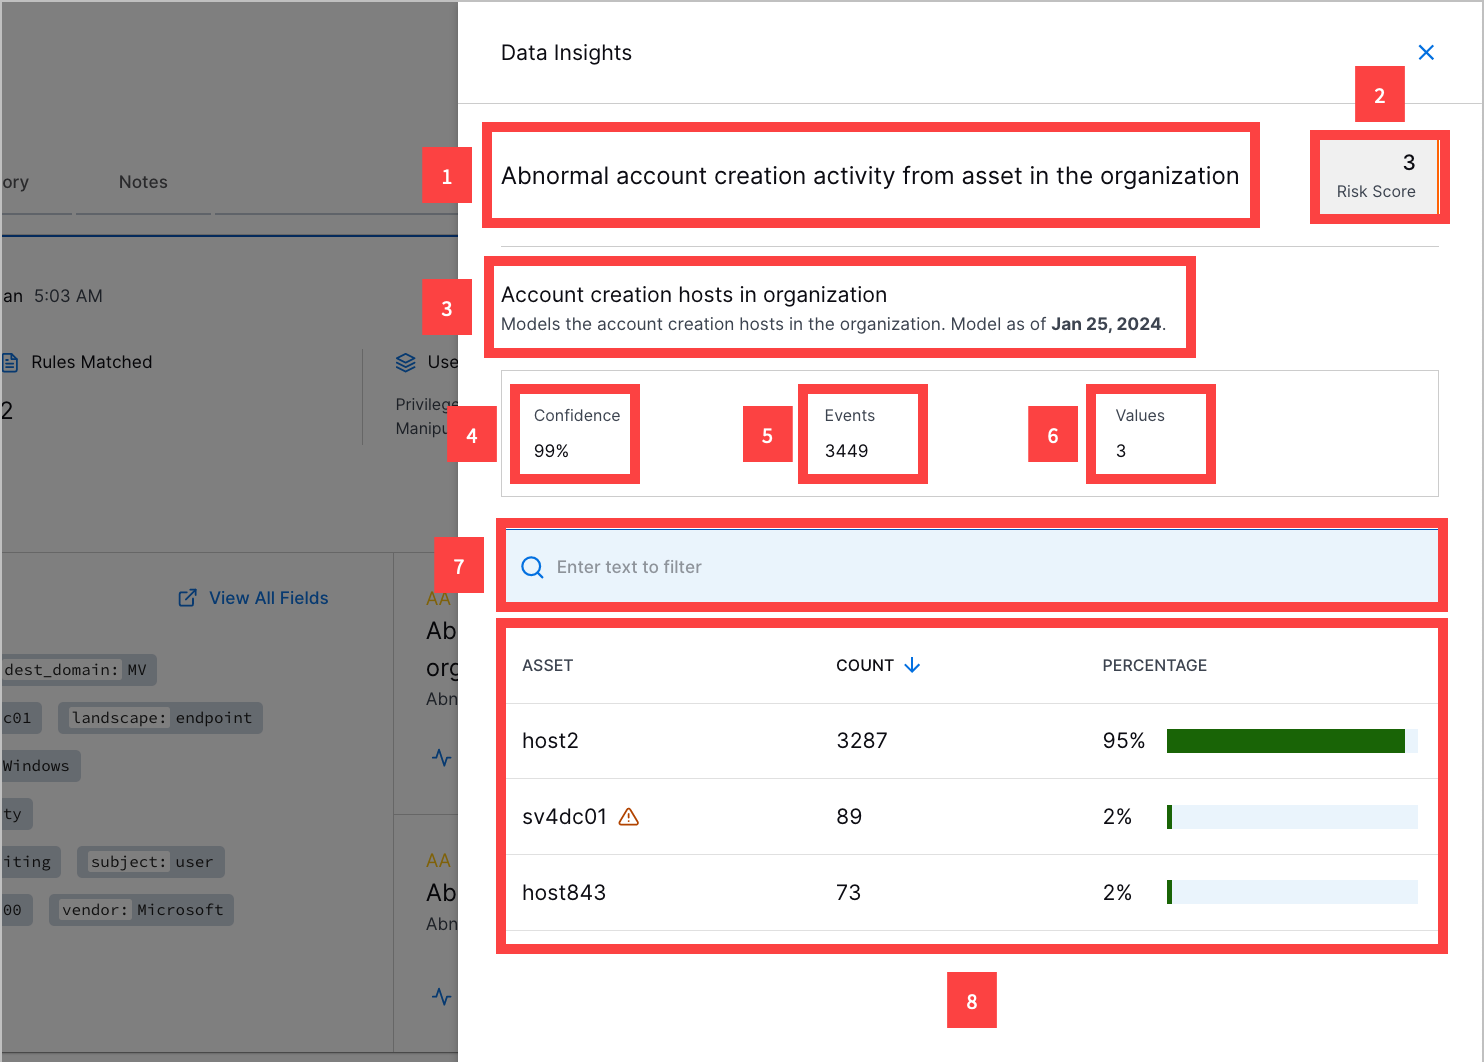Switch to the Notes tab

143,182
